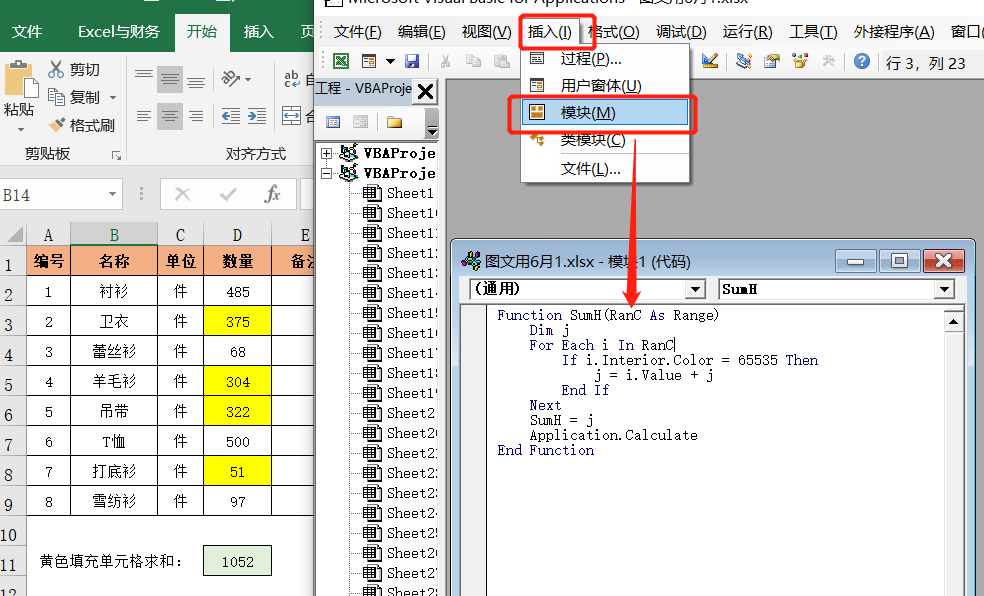
Task: Choose 模块(M) from Insert menu
Action: (605, 113)
